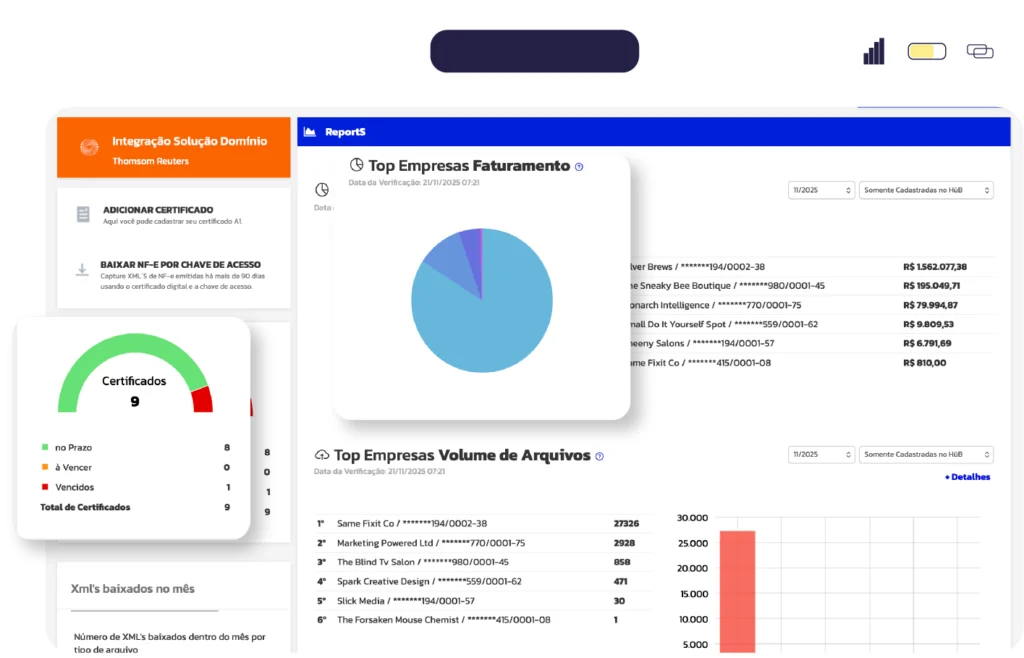Image resolution: width=1024 pixels, height=658 pixels.
Task: Open the 11/2025 month dropdown in Faturamento
Action: pos(821,190)
